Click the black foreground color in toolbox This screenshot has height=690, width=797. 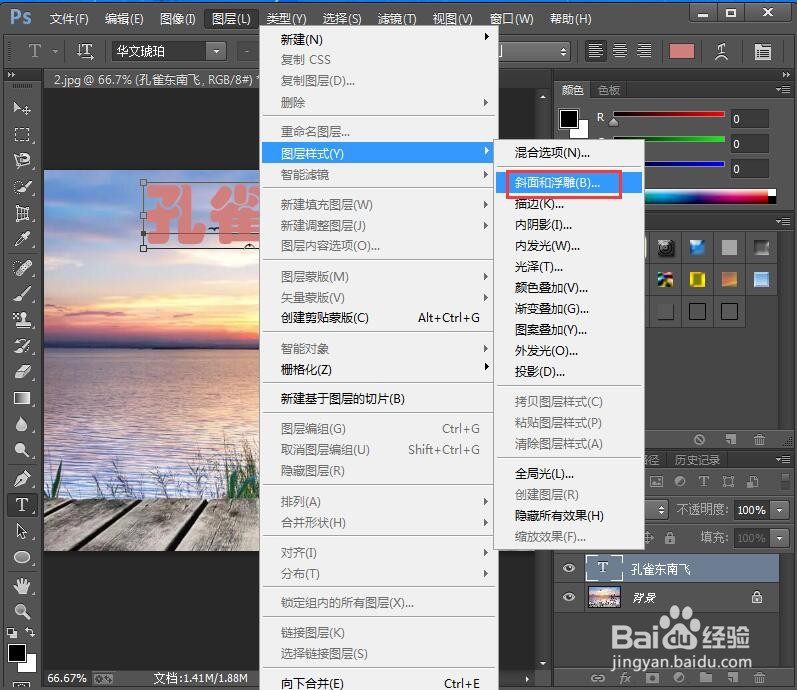[x=16, y=652]
